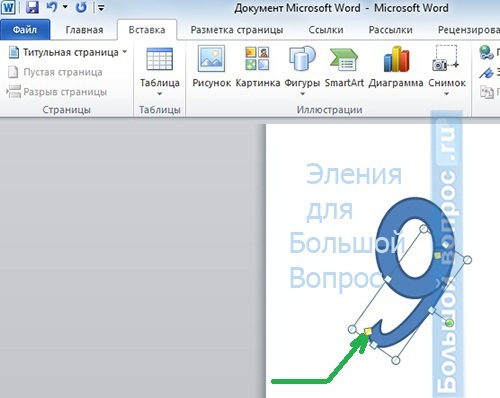This screenshot has height=398, width=500.
Task: Open the Разметка страницы tab
Action: pyautogui.click(x=237, y=30)
